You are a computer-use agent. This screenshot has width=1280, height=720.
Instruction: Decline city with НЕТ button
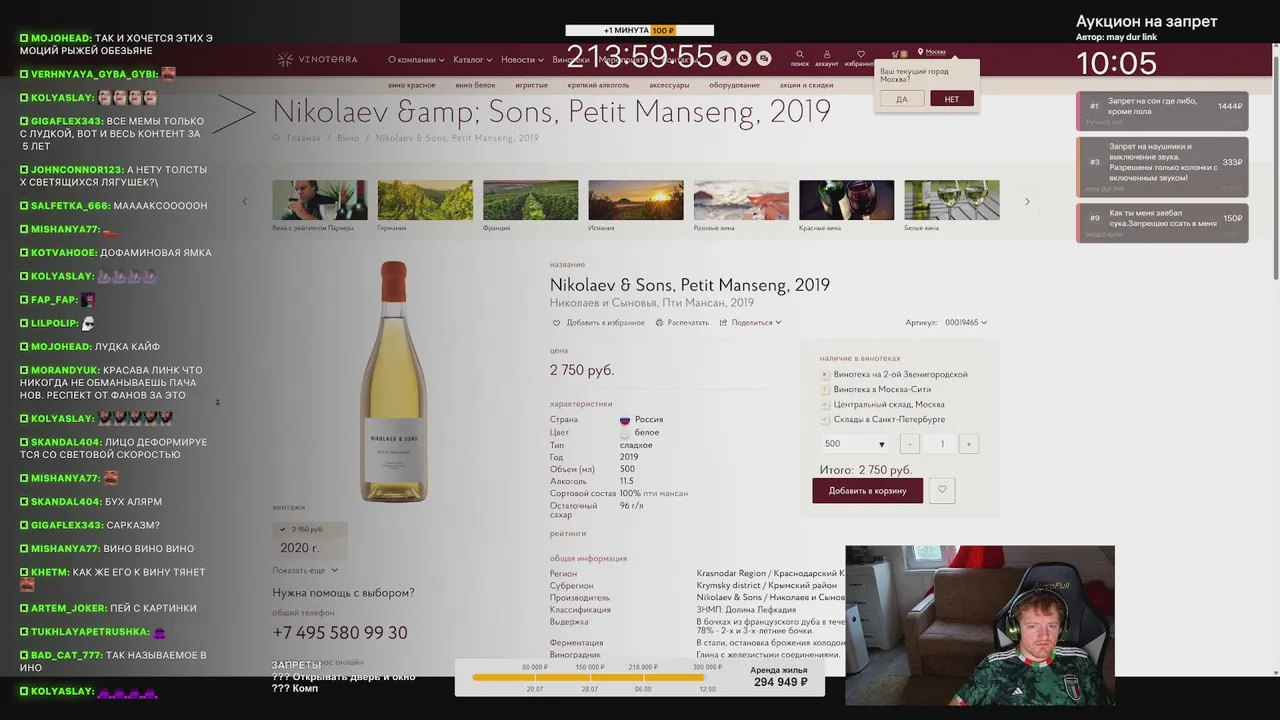(x=952, y=99)
